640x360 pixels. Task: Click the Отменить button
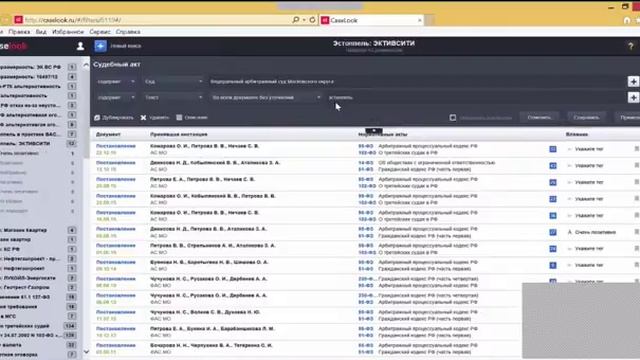(x=539, y=118)
